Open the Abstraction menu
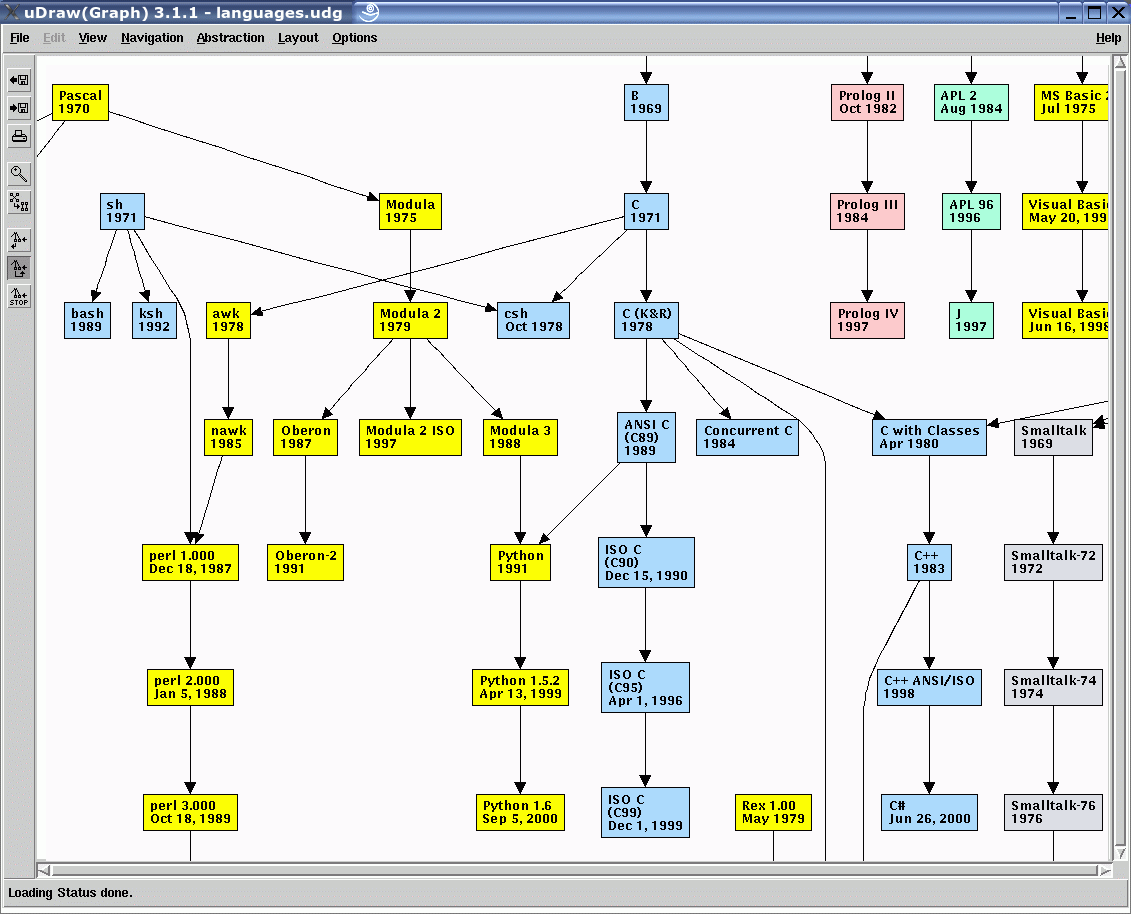The height and width of the screenshot is (914, 1131). [x=230, y=38]
